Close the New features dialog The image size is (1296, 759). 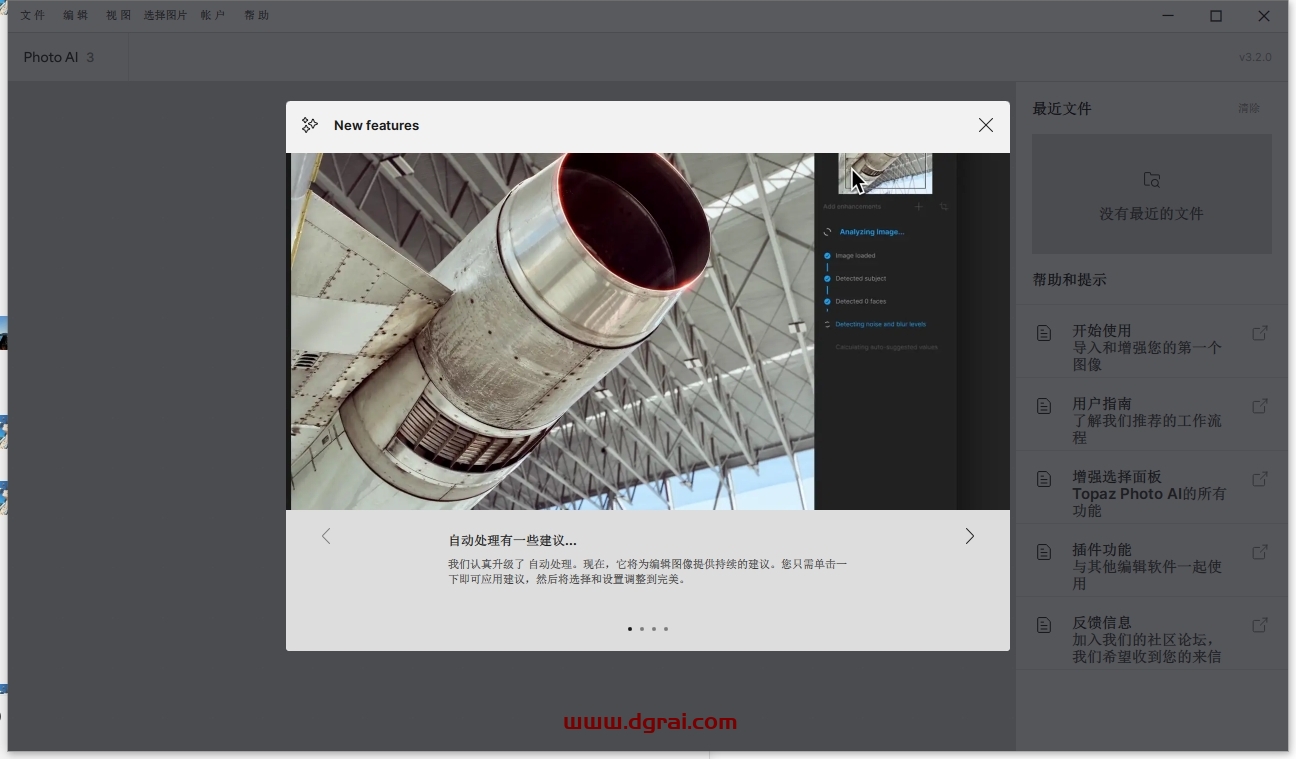pyautogui.click(x=985, y=125)
